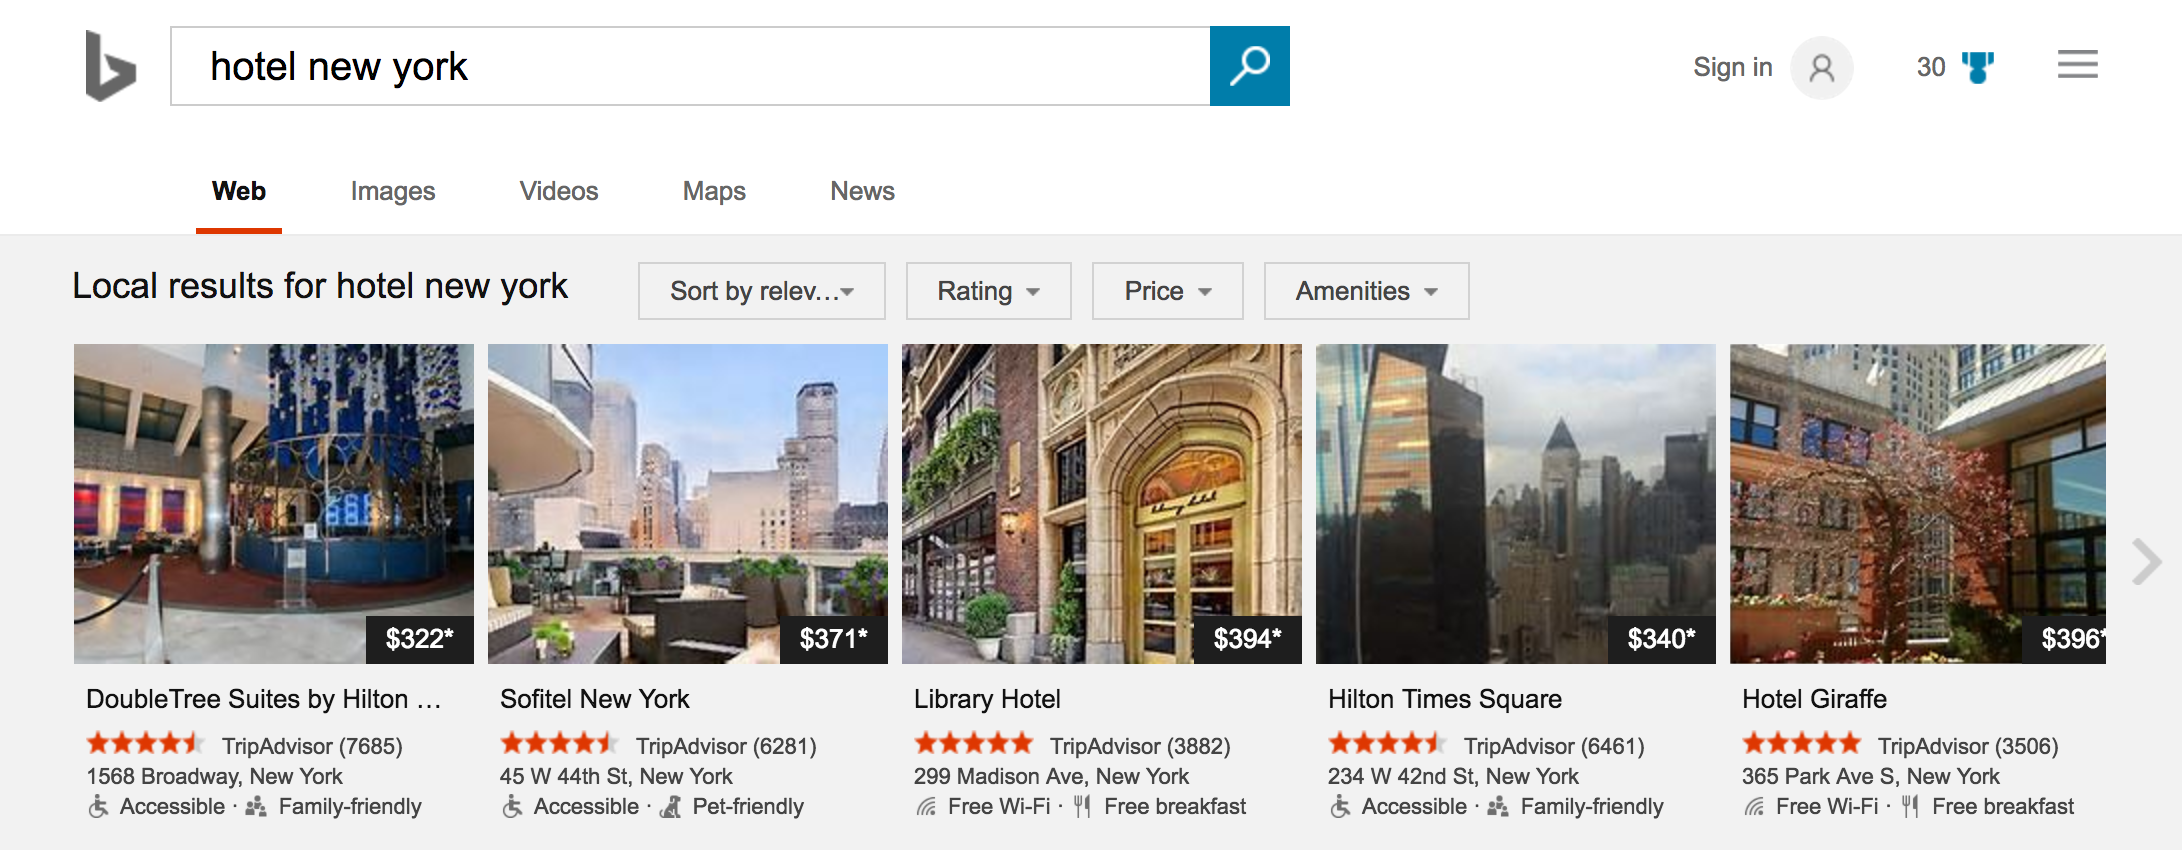Click Pet-friendly icon under Sofitel New York
The height and width of the screenshot is (850, 2182).
click(671, 806)
